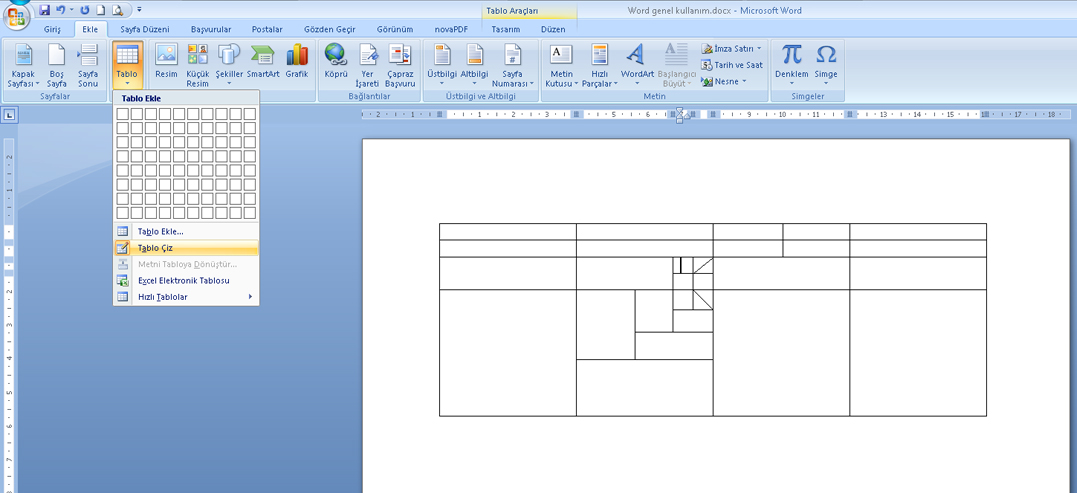Screen dimensions: 1077x493
Task: Insert a Sayfa Sonu page break
Action: 88,66
